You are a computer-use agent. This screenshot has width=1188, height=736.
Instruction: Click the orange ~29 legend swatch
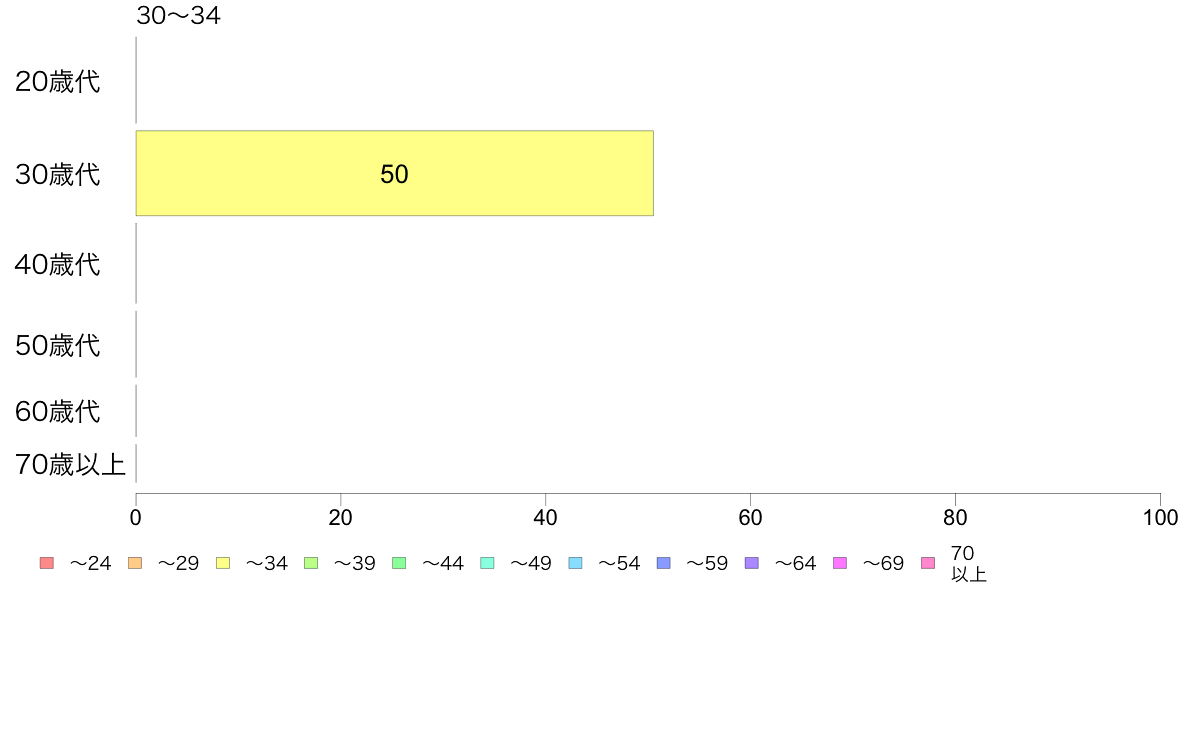pos(135,563)
